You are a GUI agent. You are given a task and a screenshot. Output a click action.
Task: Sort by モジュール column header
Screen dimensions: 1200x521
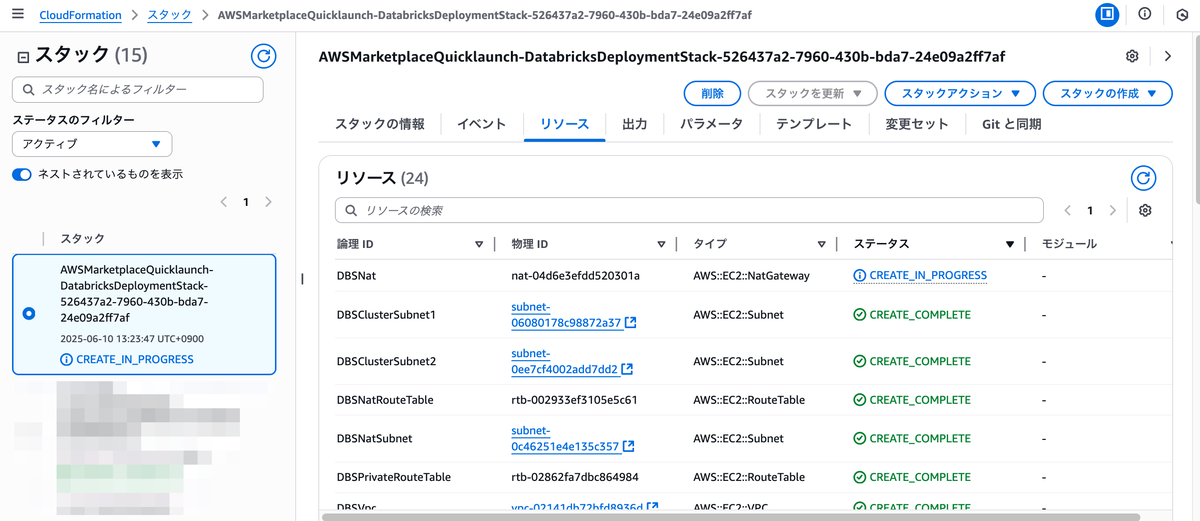coord(1069,244)
